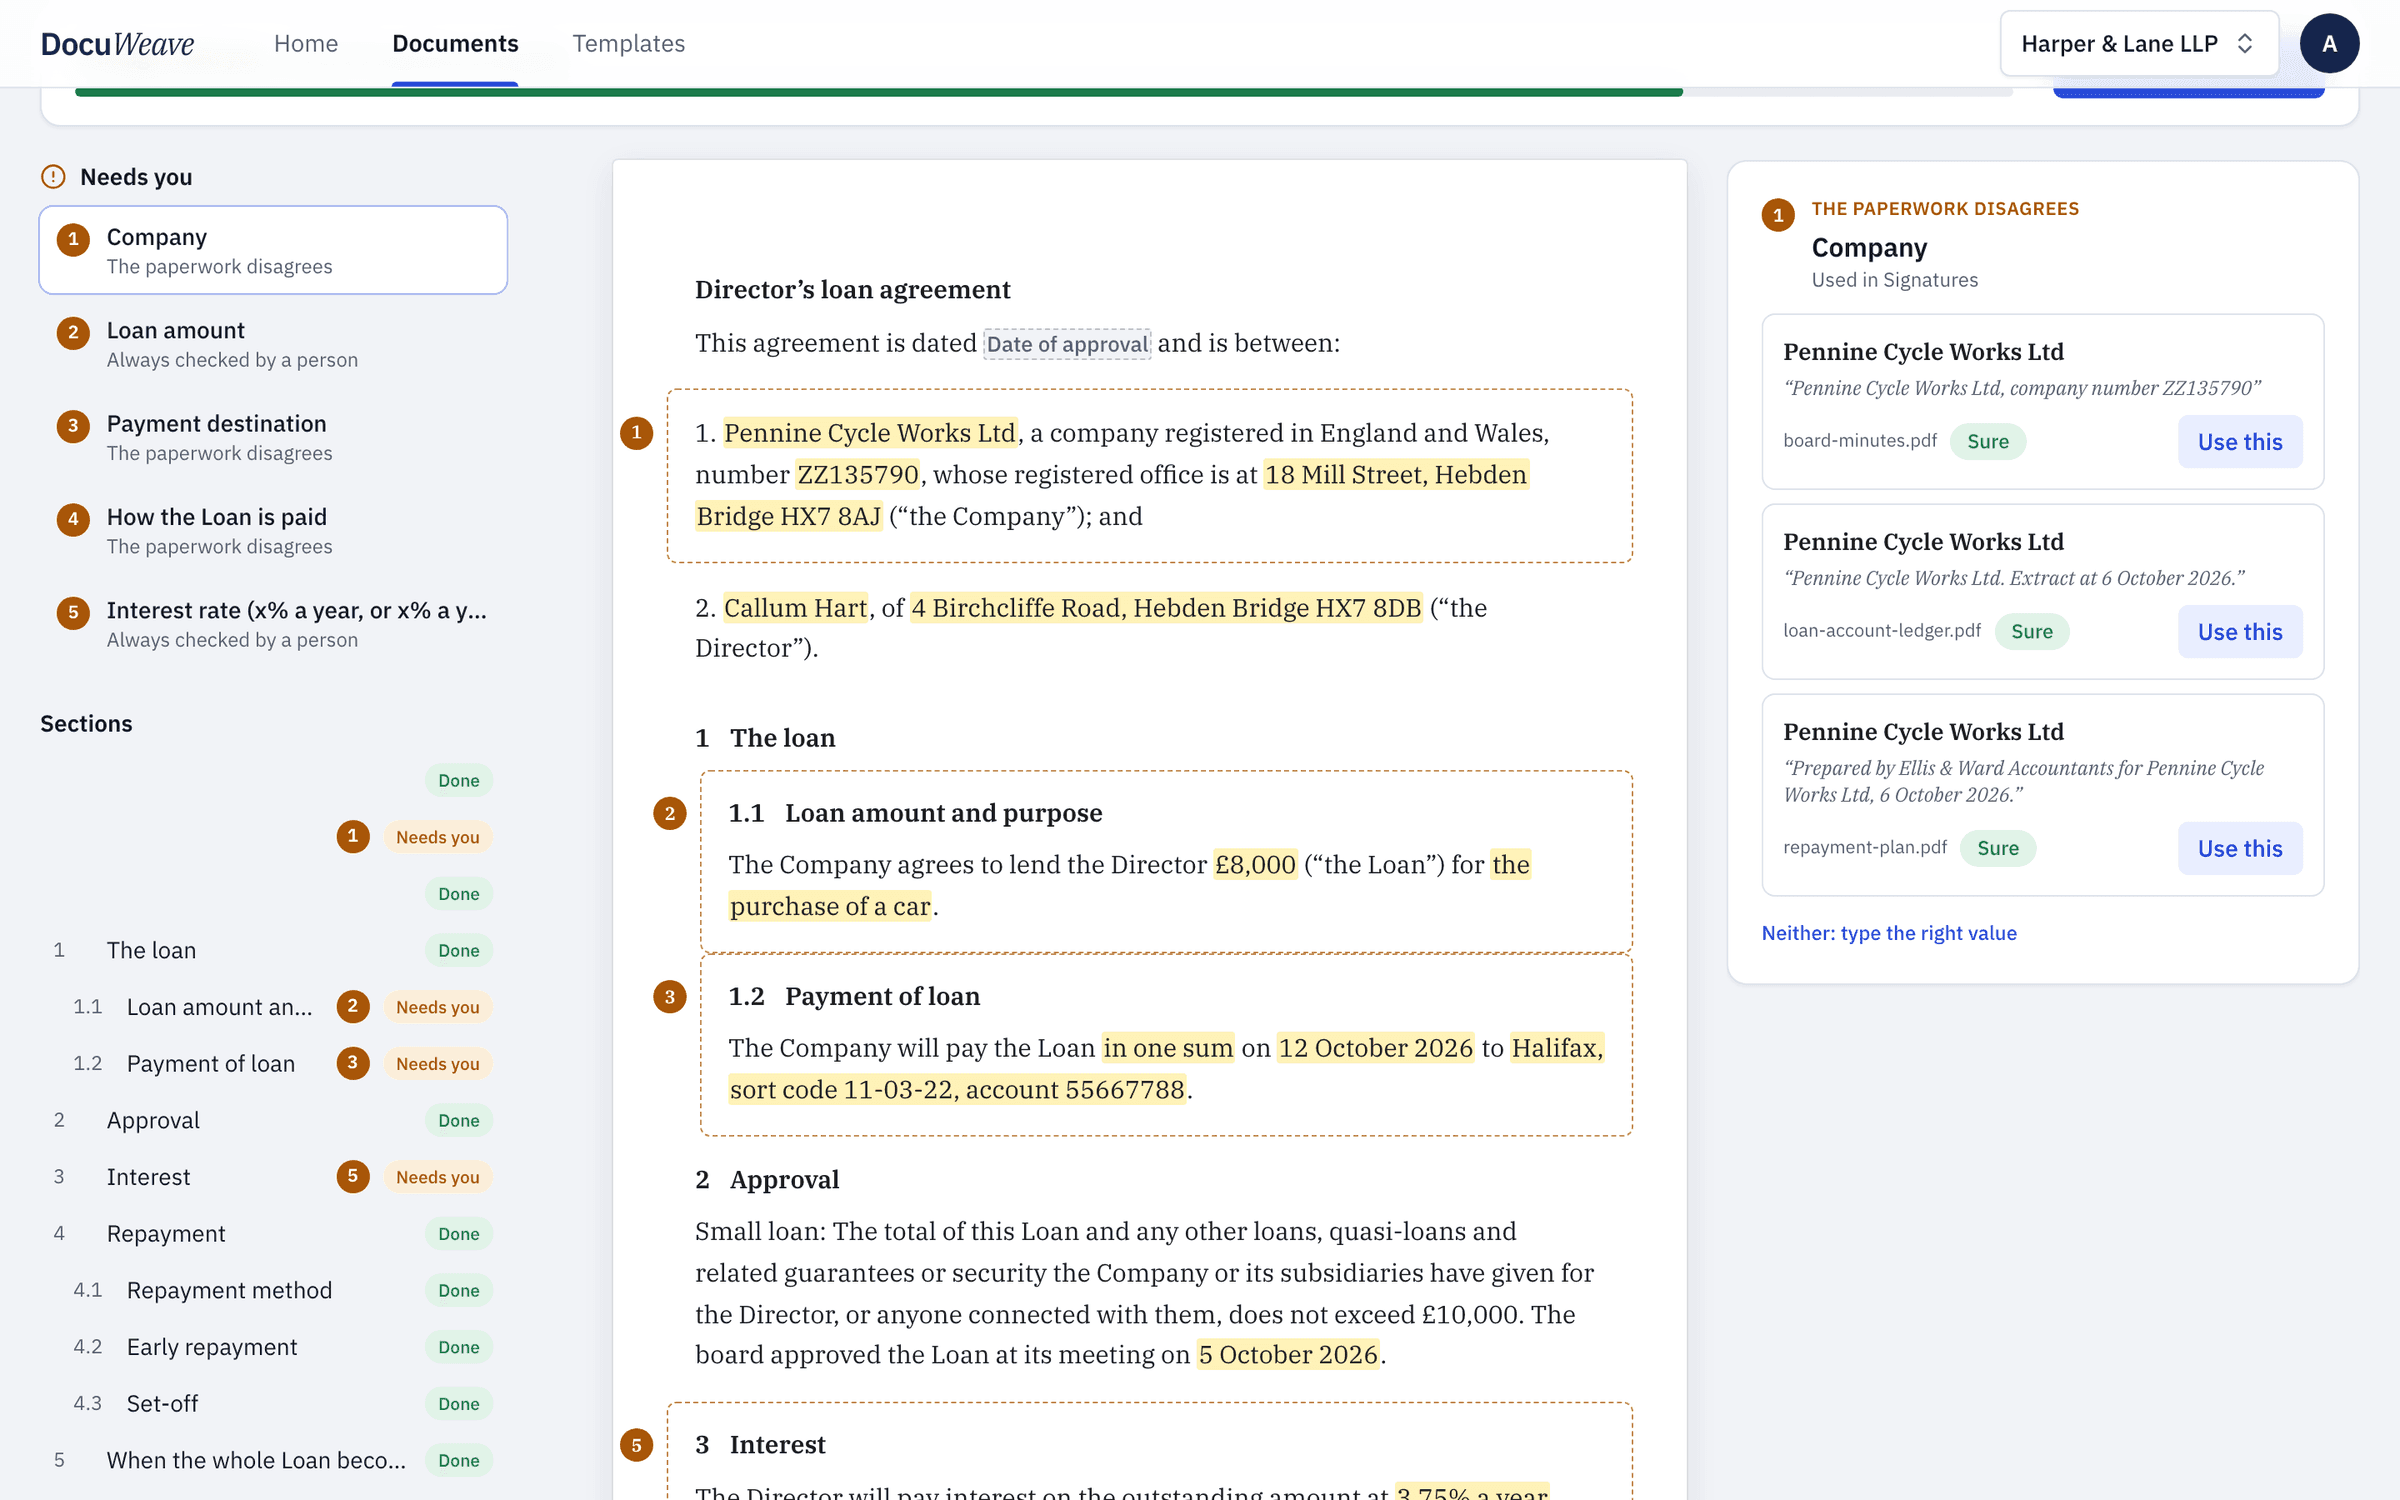Open Harper & Lane LLP workspace switcher
Image resolution: width=2400 pixels, height=1500 pixels.
(x=2139, y=43)
